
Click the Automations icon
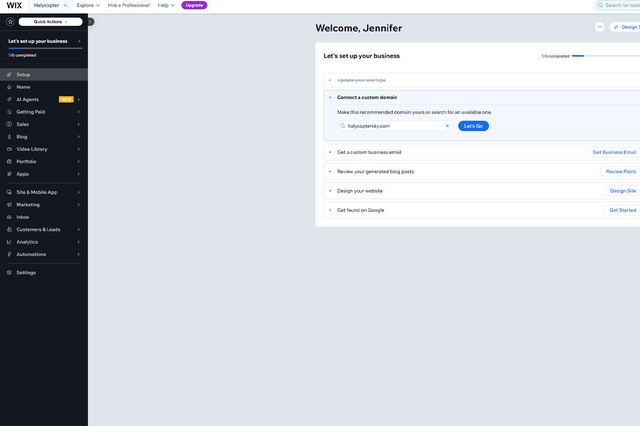click(x=9, y=254)
